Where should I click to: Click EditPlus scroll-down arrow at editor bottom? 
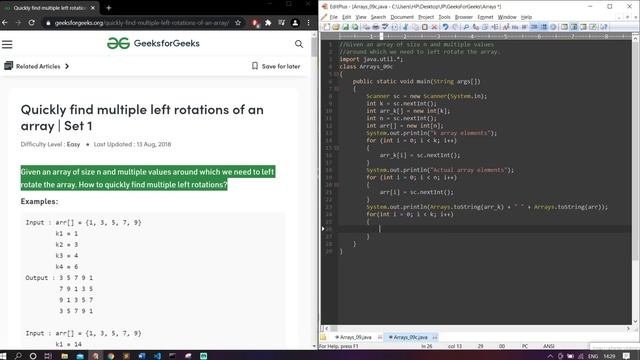pyautogui.click(x=635, y=322)
